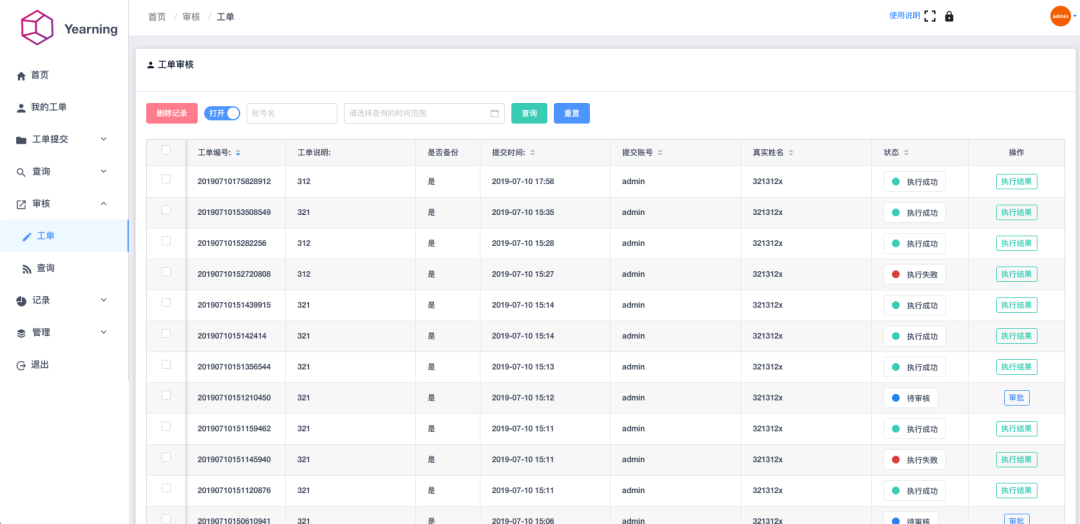This screenshot has width=1080, height=524.
Task: Expand the 管理 sidebar menu
Action: pyautogui.click(x=64, y=332)
